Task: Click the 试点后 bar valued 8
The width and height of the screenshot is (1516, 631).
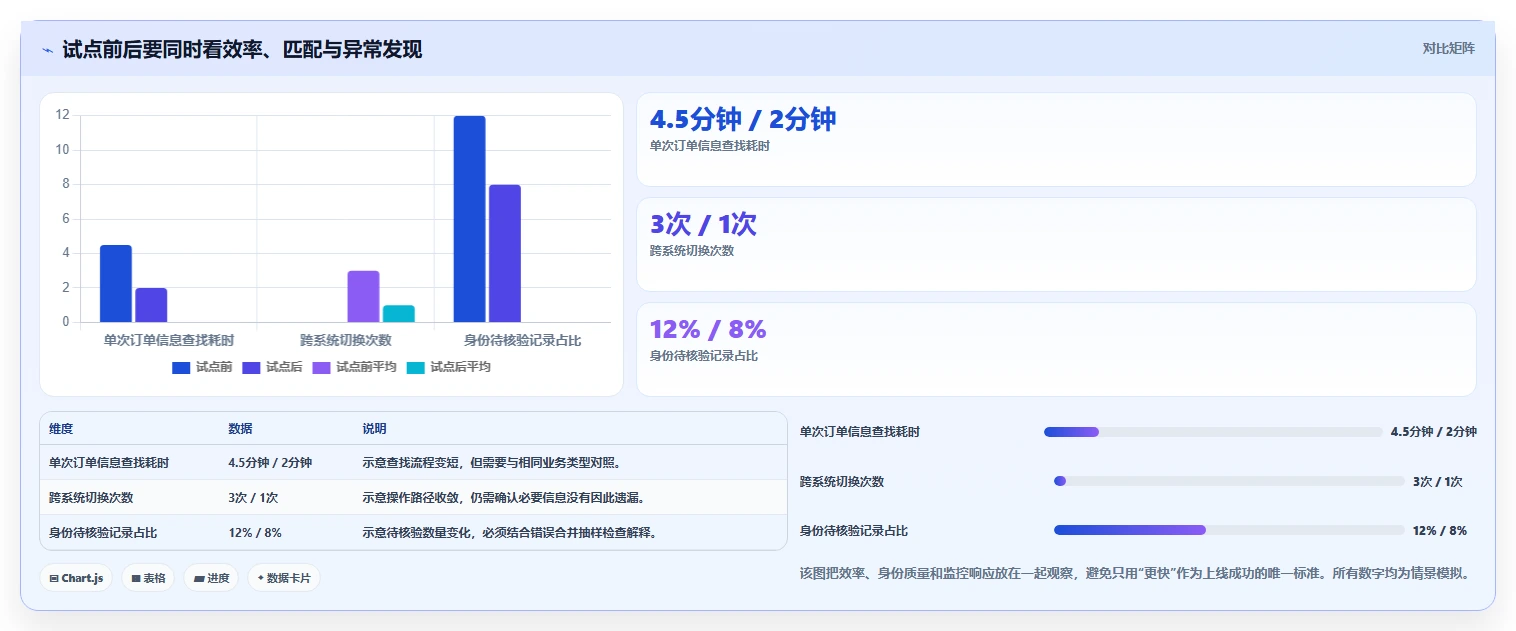Action: 505,253
